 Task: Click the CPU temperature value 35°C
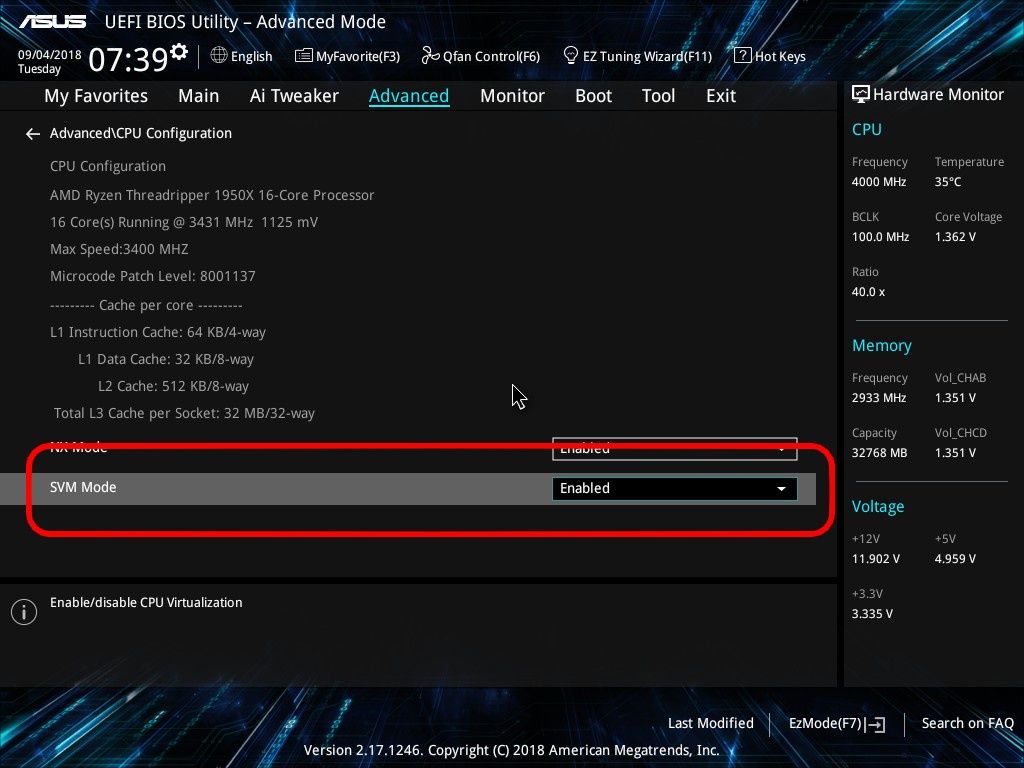pyautogui.click(x=948, y=182)
